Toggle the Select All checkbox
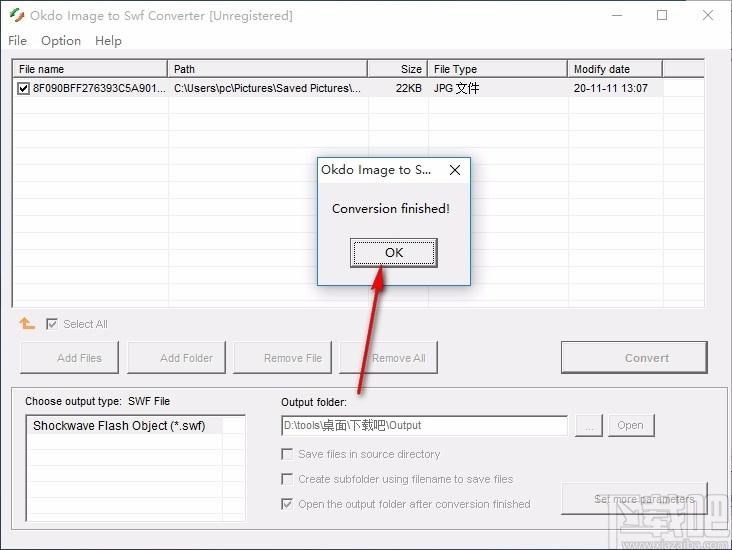Screen dimensions: 732x550 coord(52,324)
